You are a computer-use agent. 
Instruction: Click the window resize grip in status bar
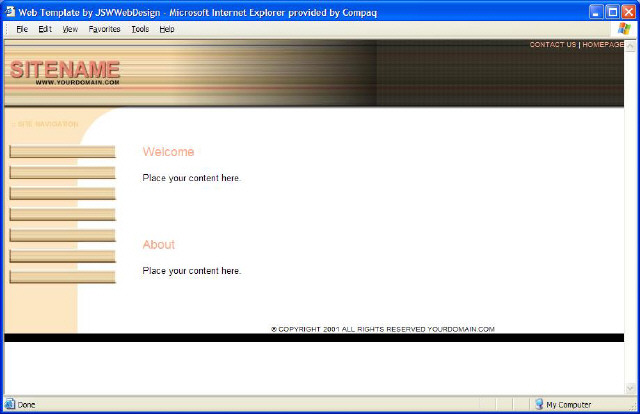[630, 405]
